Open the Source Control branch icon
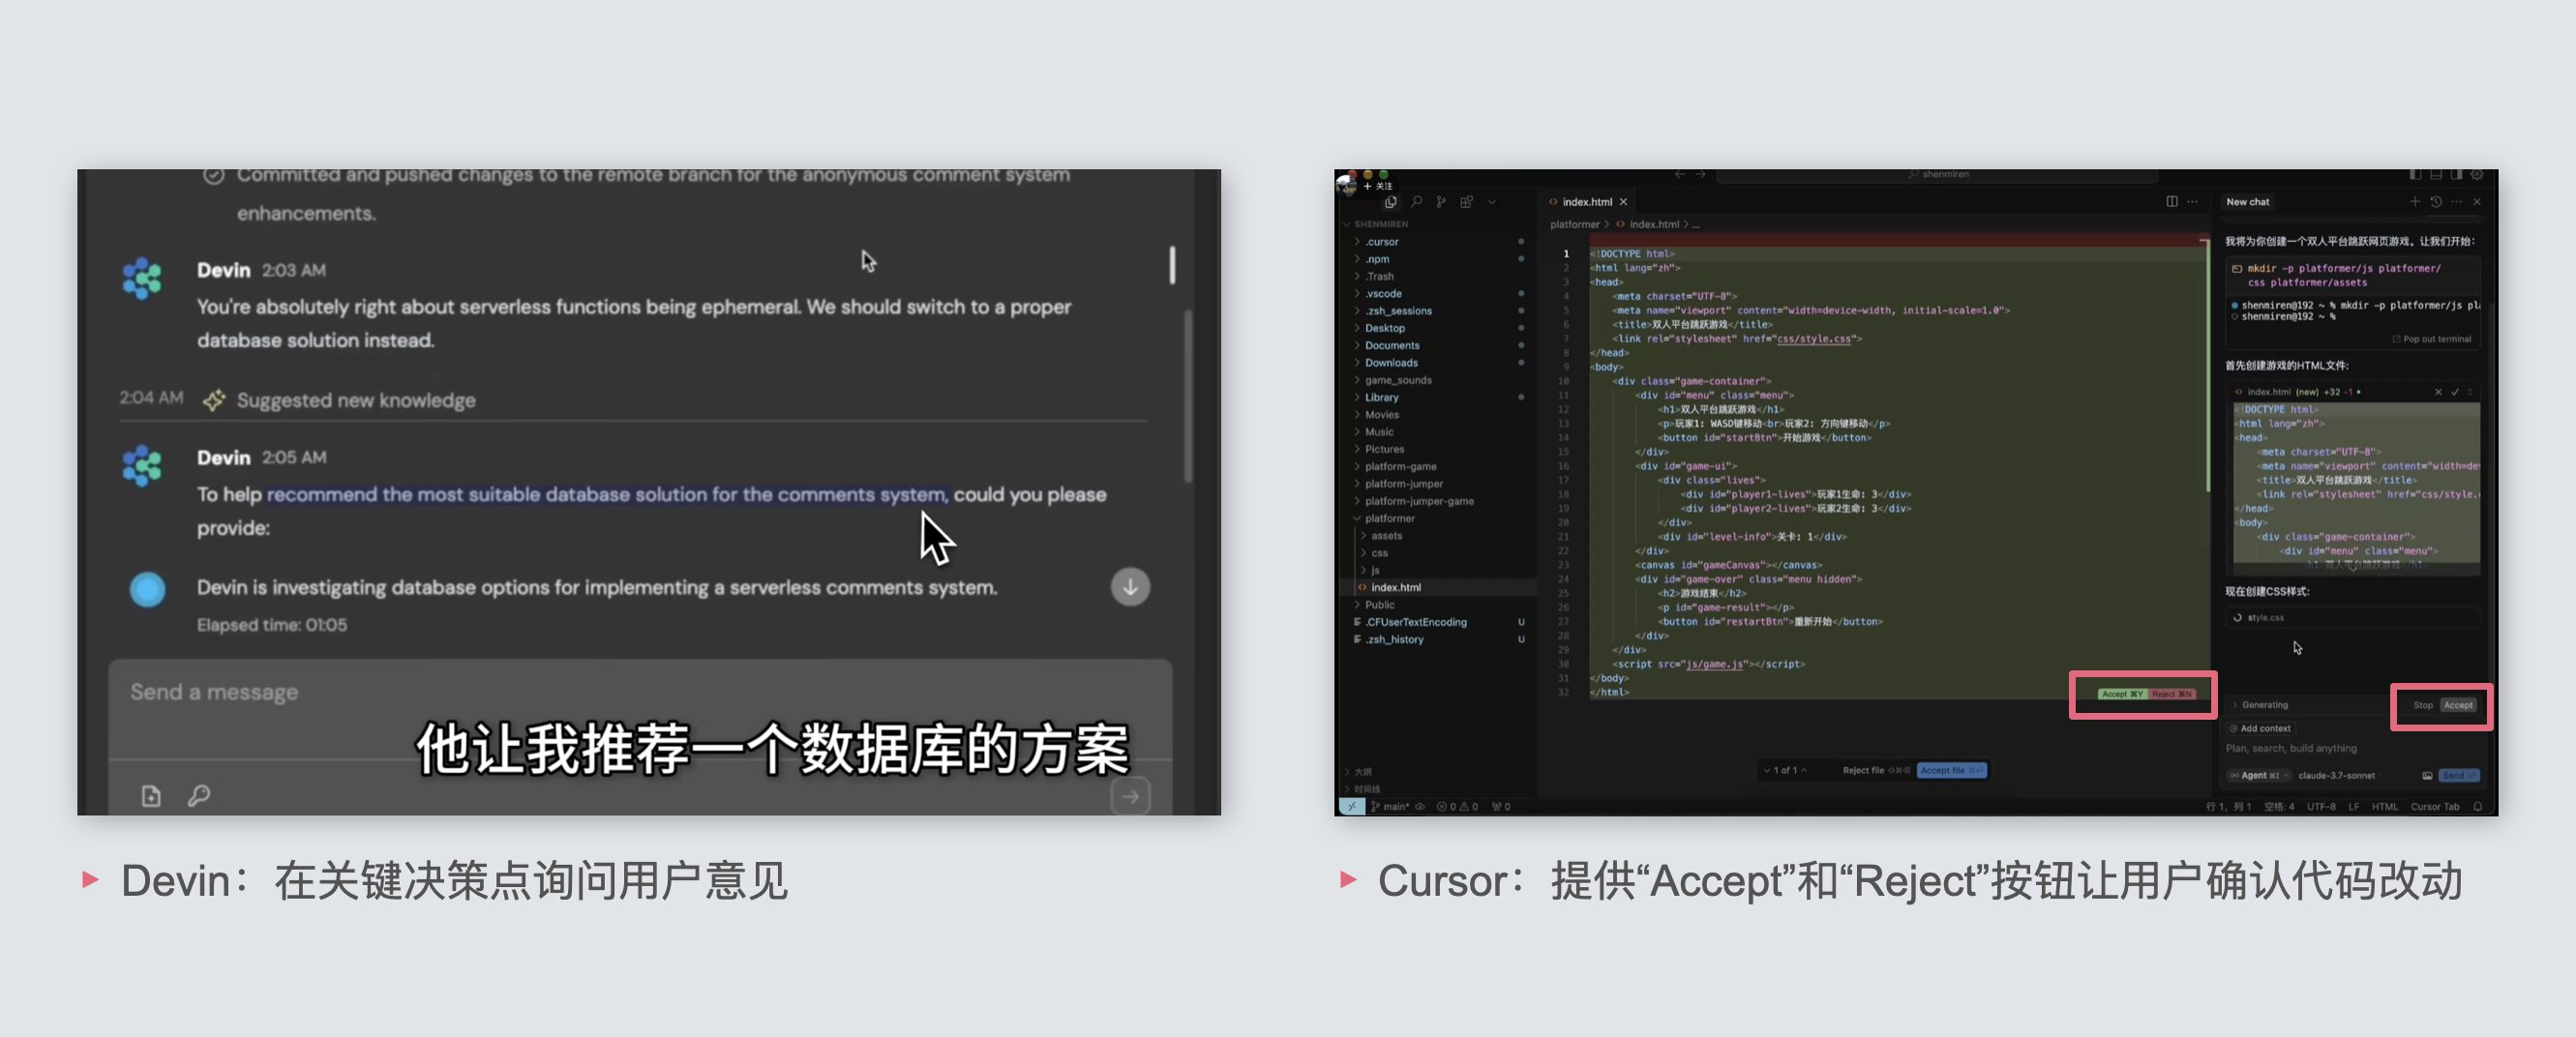2576x1037 pixels. [1441, 202]
